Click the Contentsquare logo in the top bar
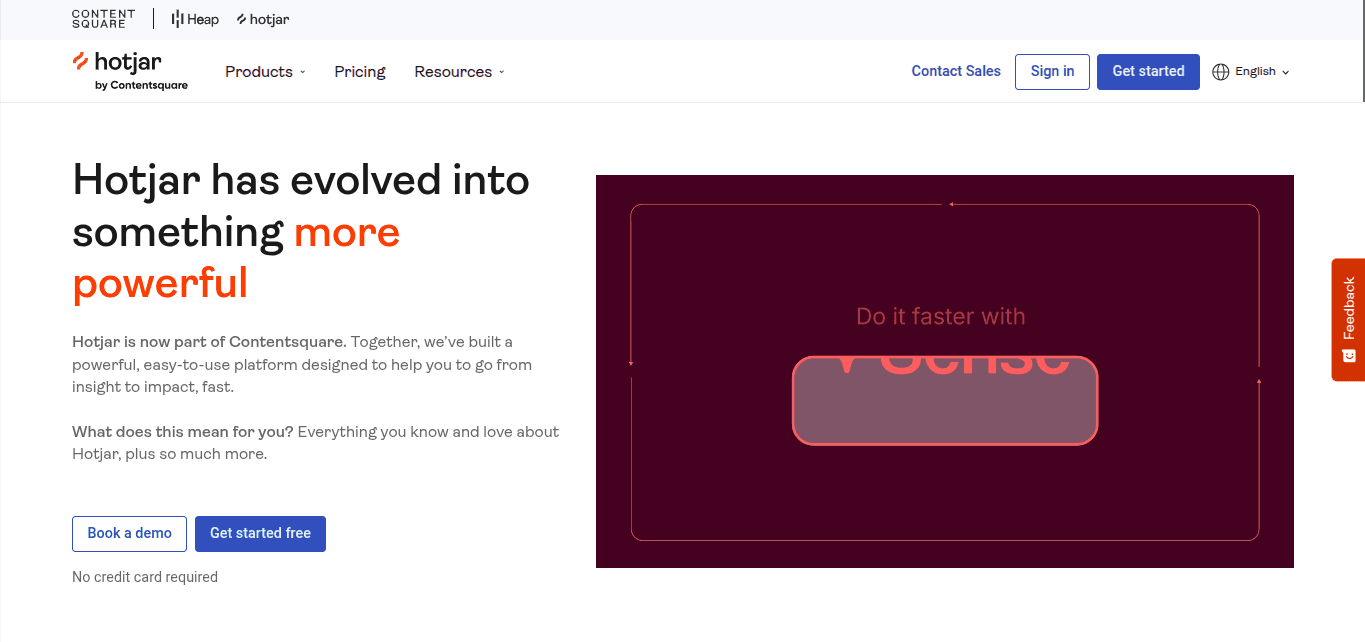Viewport: 1365px width, 642px height. 103,18
